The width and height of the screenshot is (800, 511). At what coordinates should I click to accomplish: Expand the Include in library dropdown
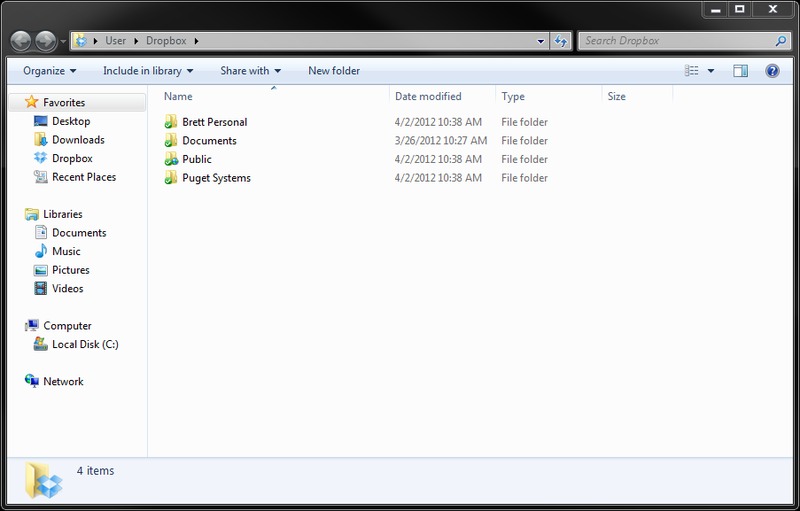tap(148, 71)
